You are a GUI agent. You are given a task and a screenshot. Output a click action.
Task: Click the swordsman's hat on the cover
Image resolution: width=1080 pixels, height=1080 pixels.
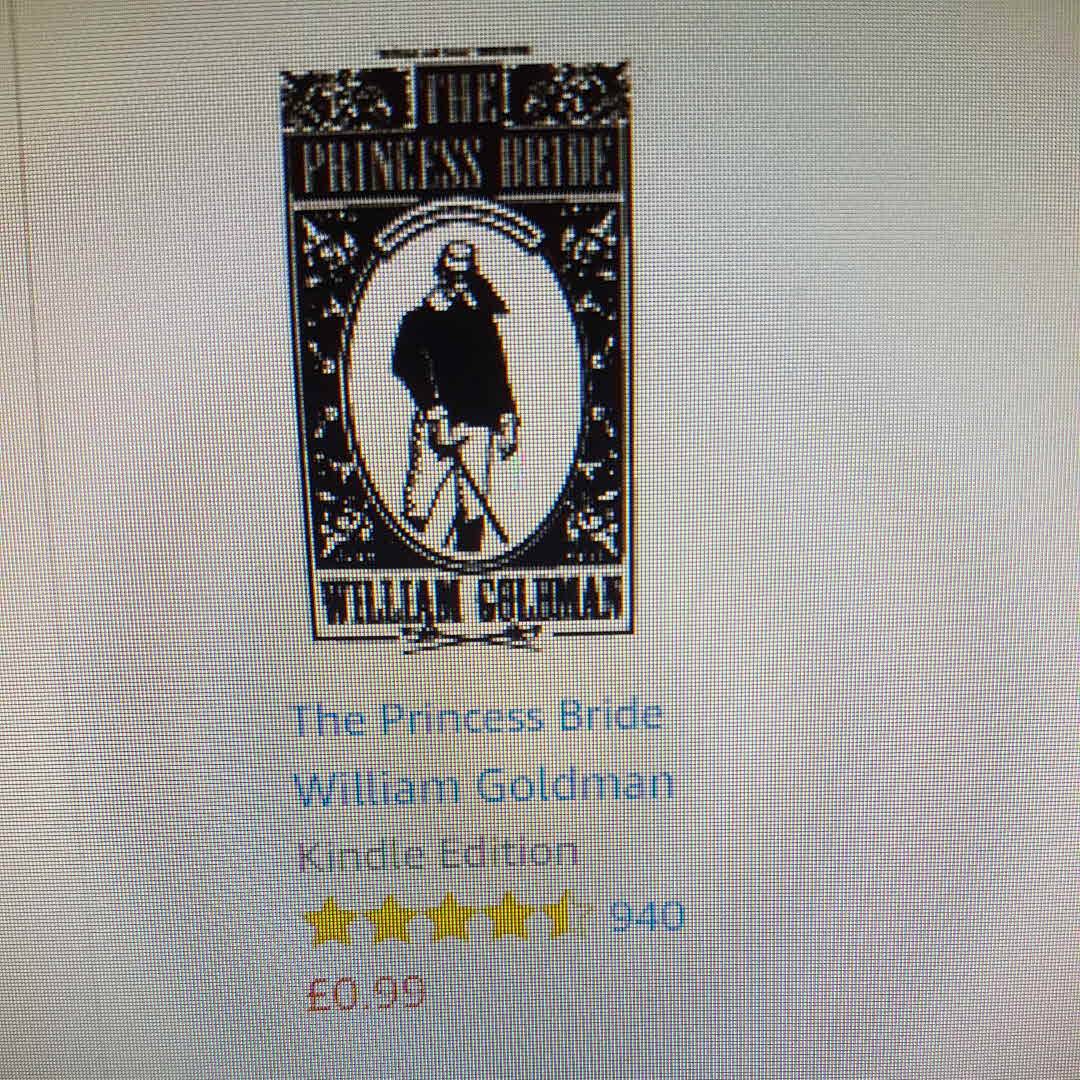coord(459,253)
